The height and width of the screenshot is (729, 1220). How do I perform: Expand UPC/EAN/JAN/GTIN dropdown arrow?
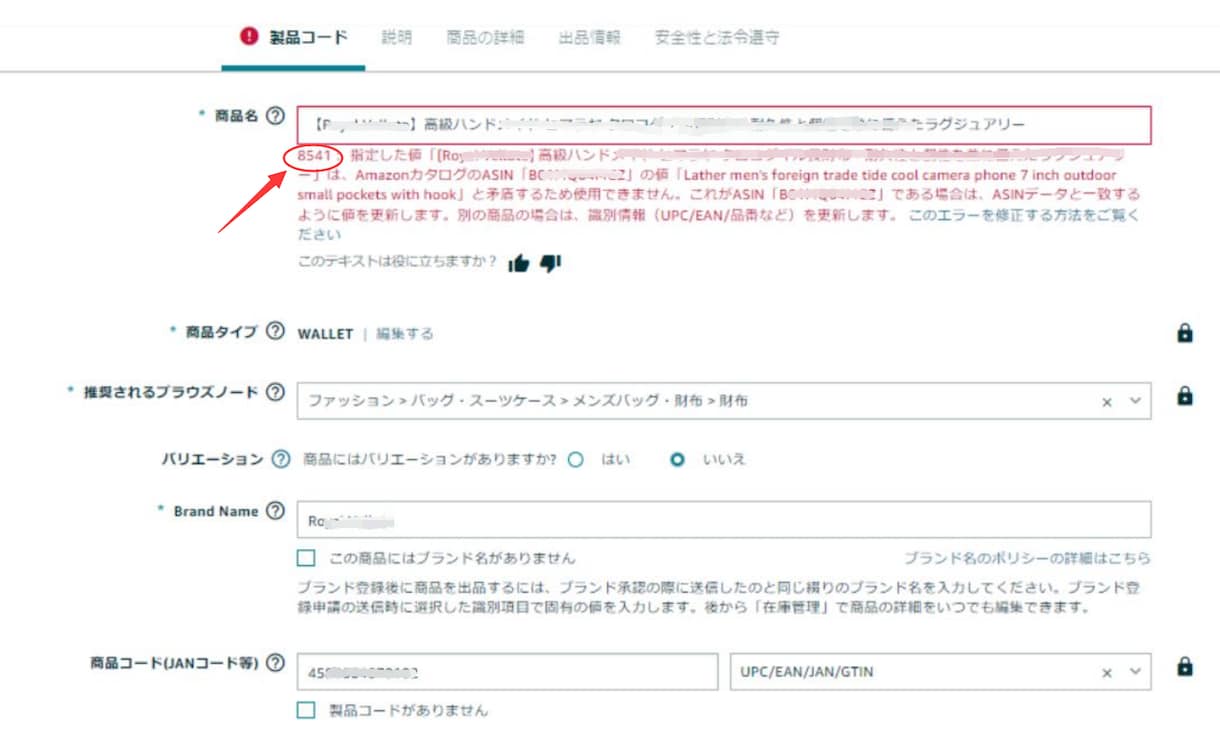[x=1134, y=672]
